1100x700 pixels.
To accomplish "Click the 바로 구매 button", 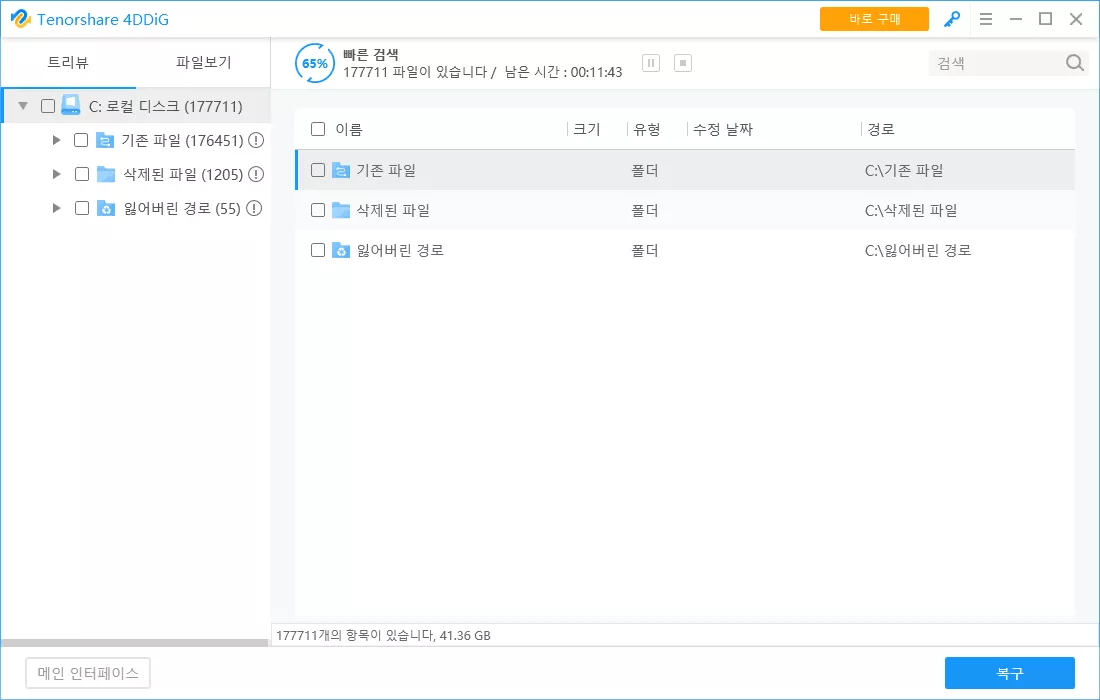I will 874,19.
